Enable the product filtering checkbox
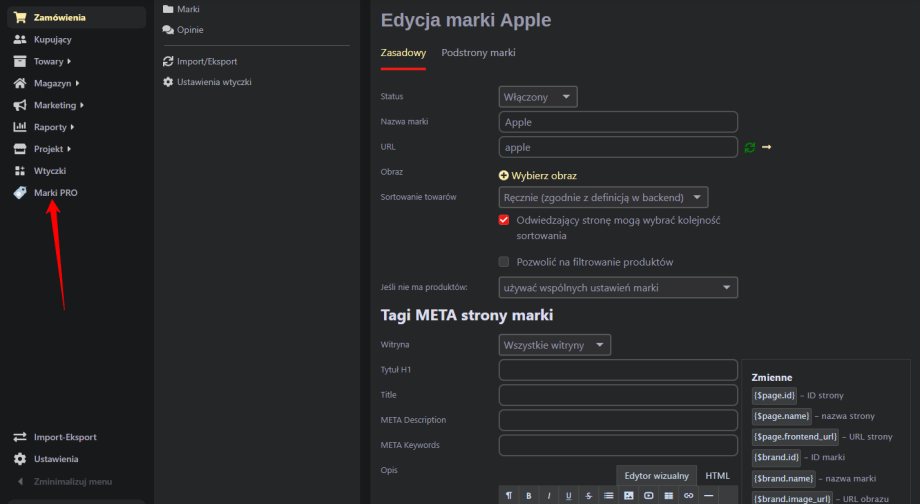 (x=504, y=262)
